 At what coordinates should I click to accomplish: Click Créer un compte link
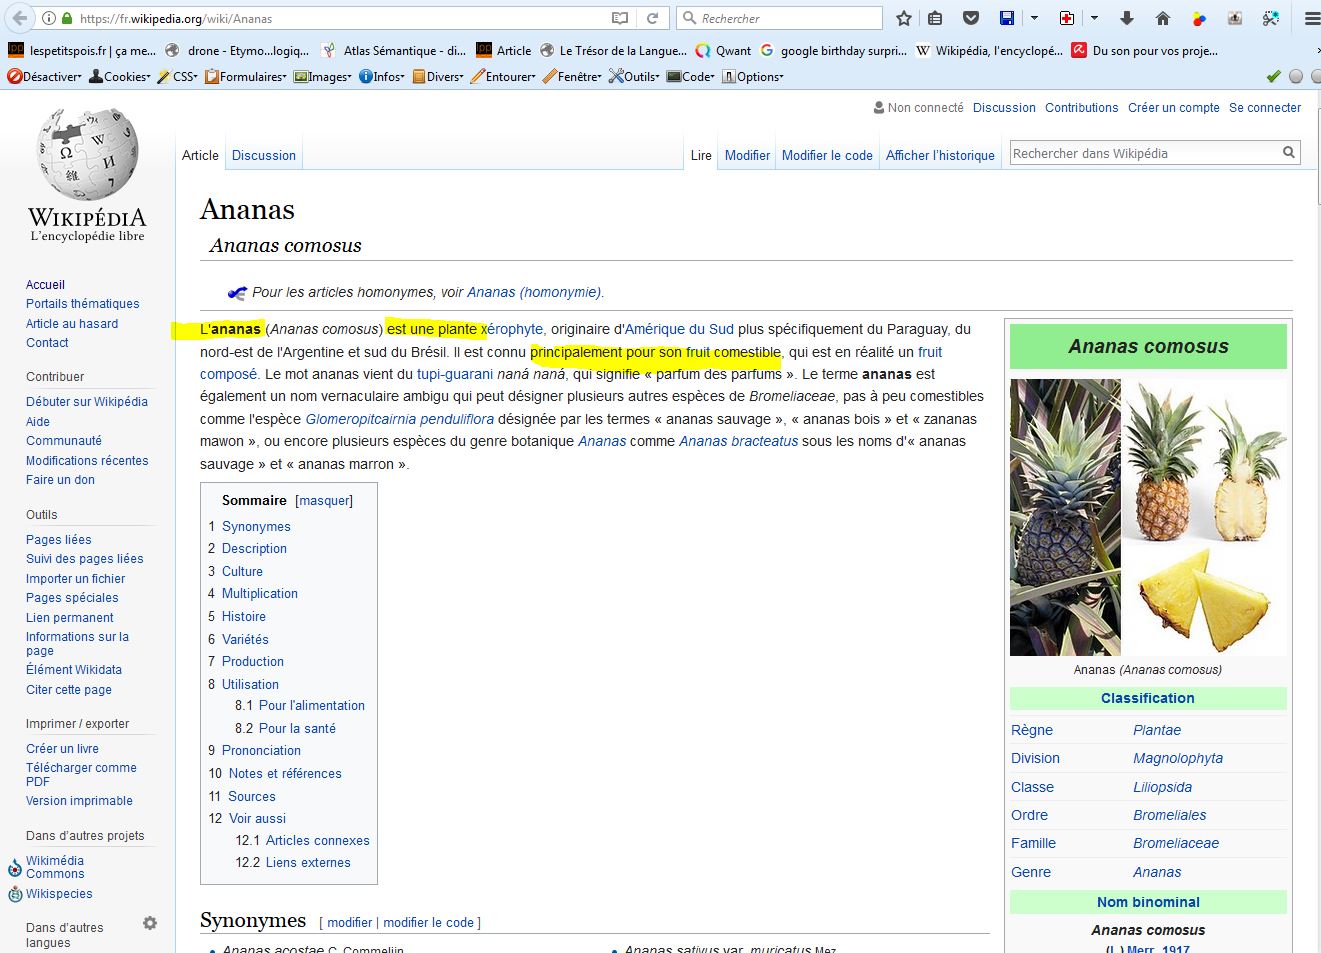(x=1174, y=108)
